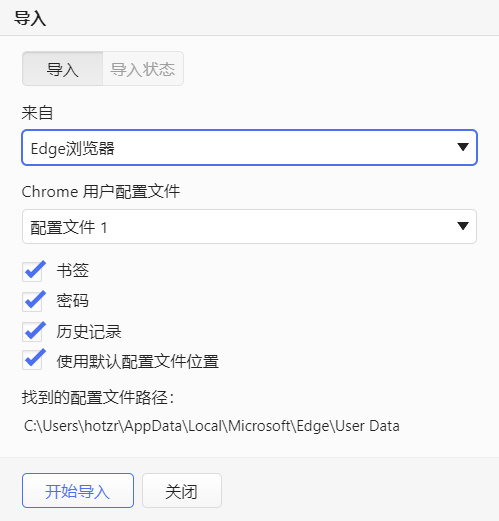The height and width of the screenshot is (521, 499).
Task: Click the Edge User Data path text
Action: pos(212,426)
